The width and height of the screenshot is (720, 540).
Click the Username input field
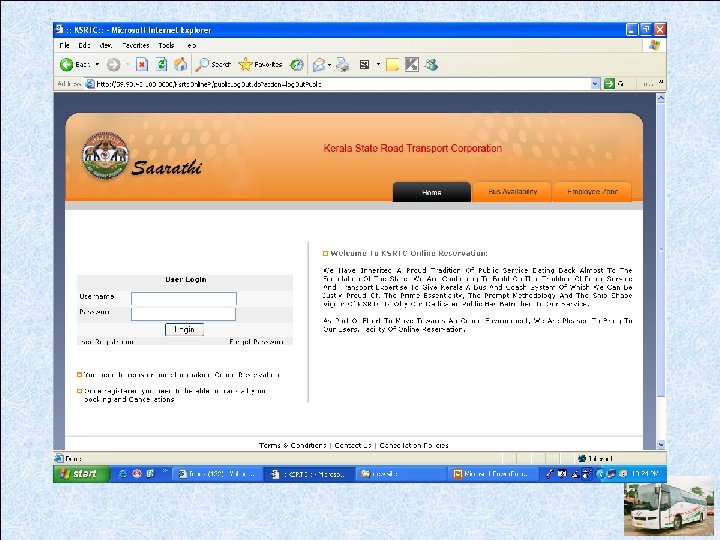coord(184,299)
